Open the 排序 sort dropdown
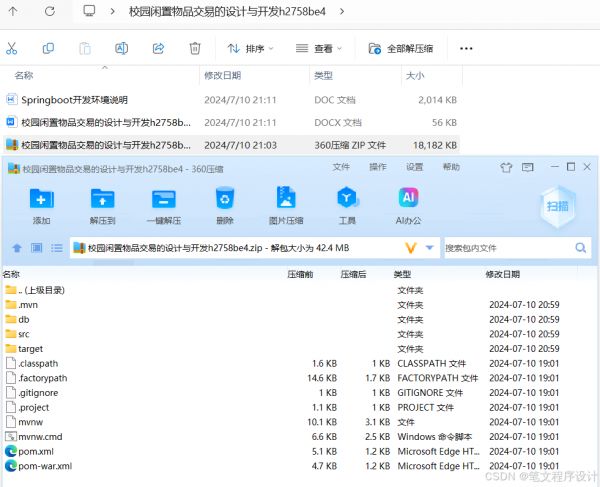The image size is (600, 487). point(250,49)
